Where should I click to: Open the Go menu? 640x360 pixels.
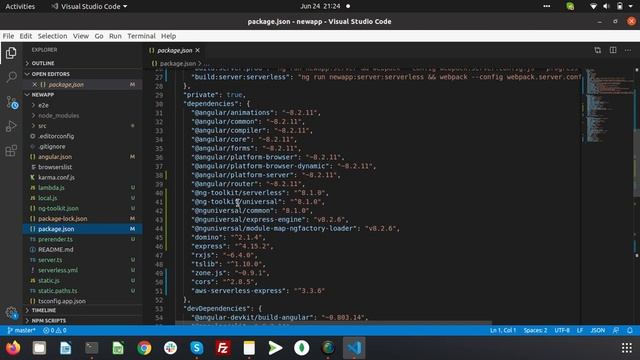tap(99, 36)
